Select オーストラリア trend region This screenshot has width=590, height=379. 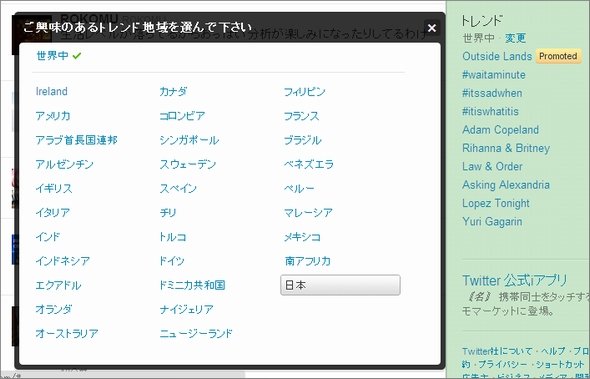(67, 333)
